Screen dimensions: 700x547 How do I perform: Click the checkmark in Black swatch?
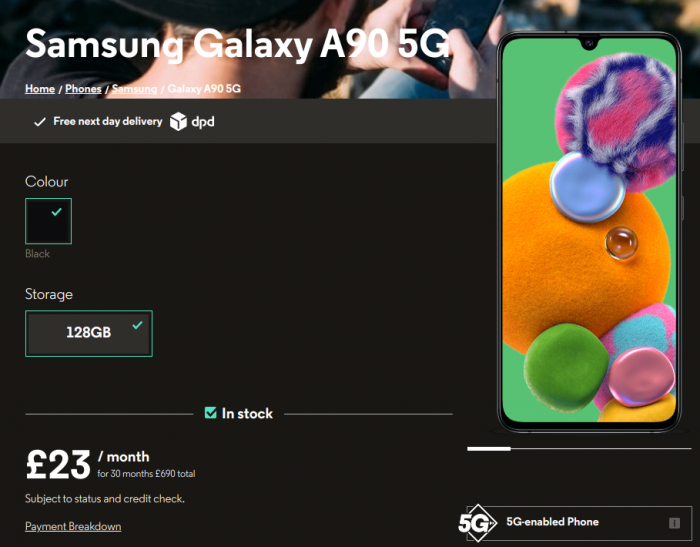coord(57,212)
